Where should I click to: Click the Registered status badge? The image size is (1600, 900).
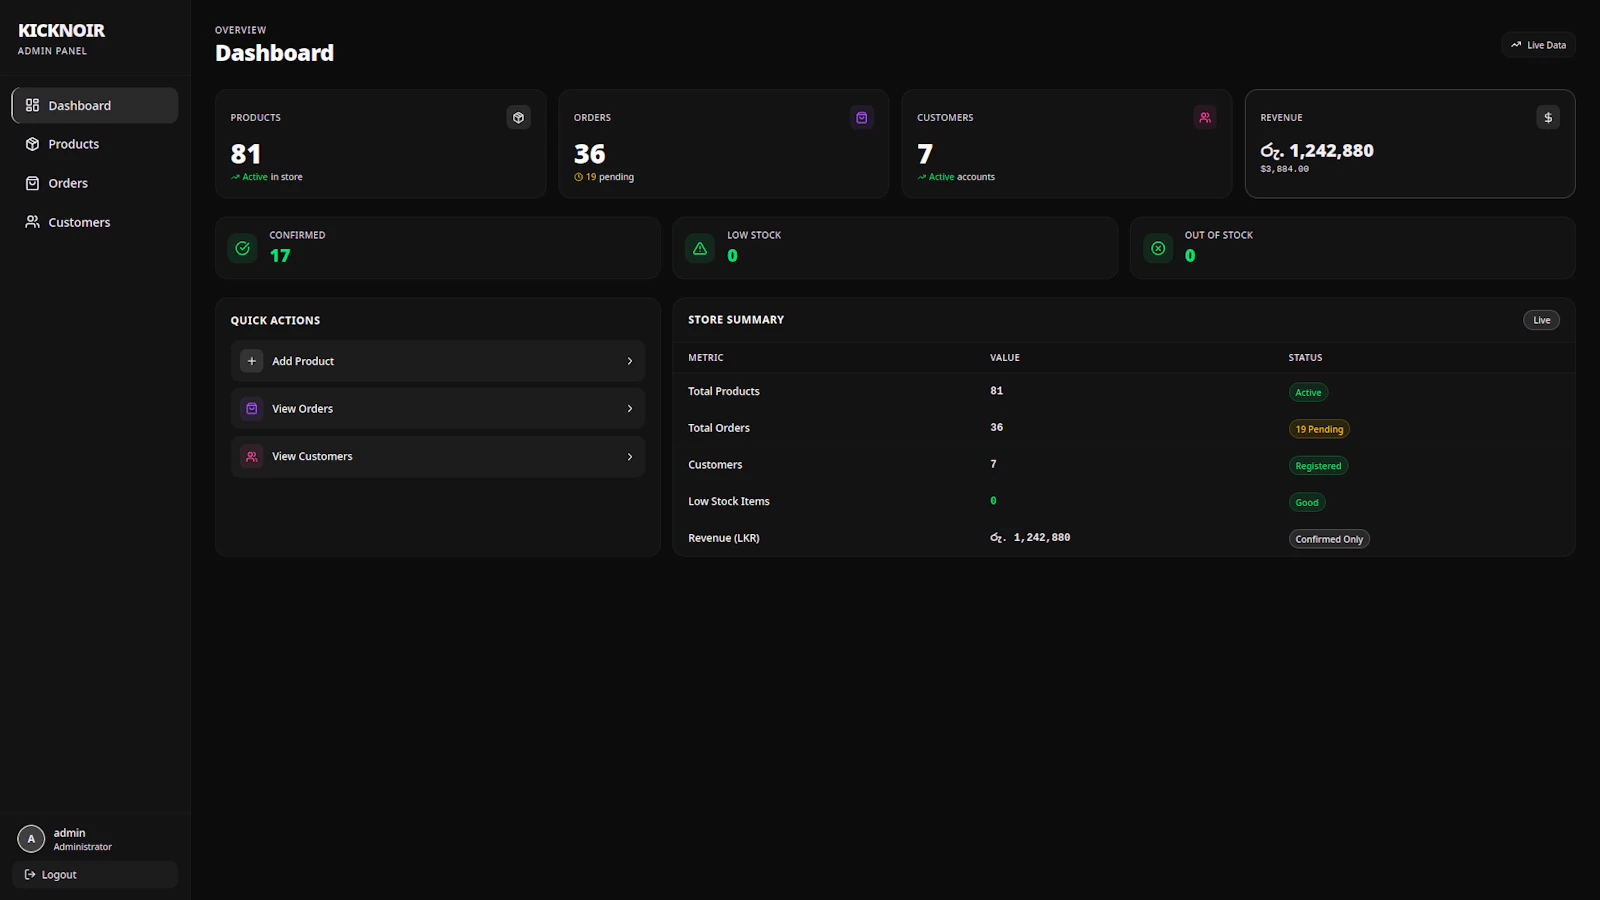[1318, 466]
